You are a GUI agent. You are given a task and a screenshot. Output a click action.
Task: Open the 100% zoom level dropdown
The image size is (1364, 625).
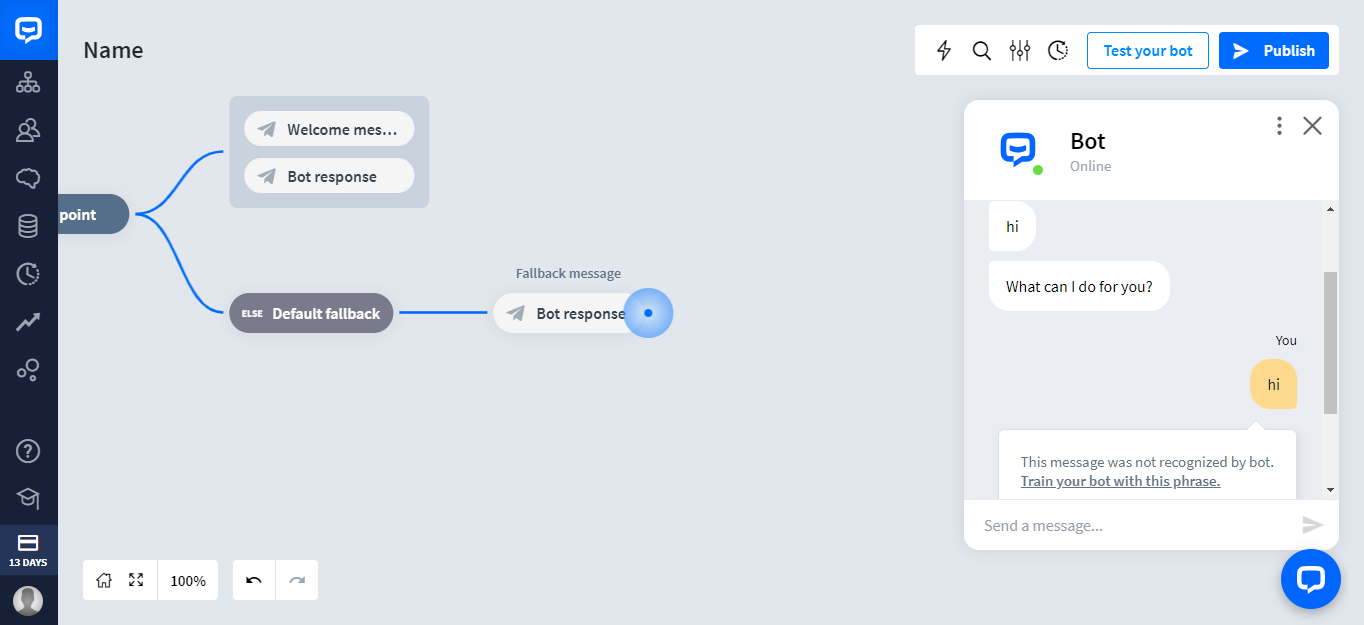click(x=188, y=580)
